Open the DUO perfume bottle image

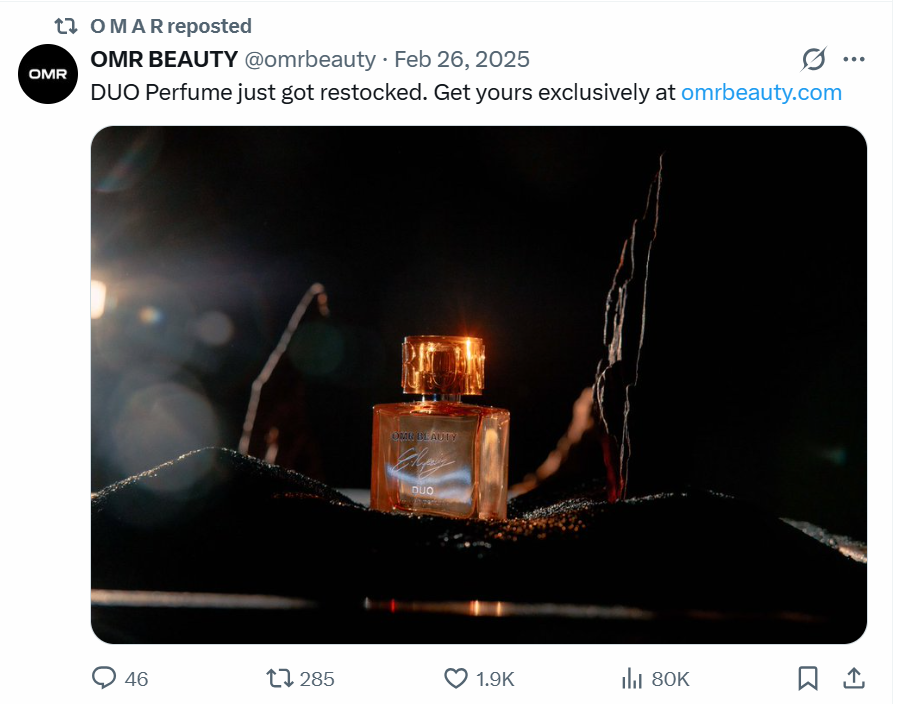point(479,384)
